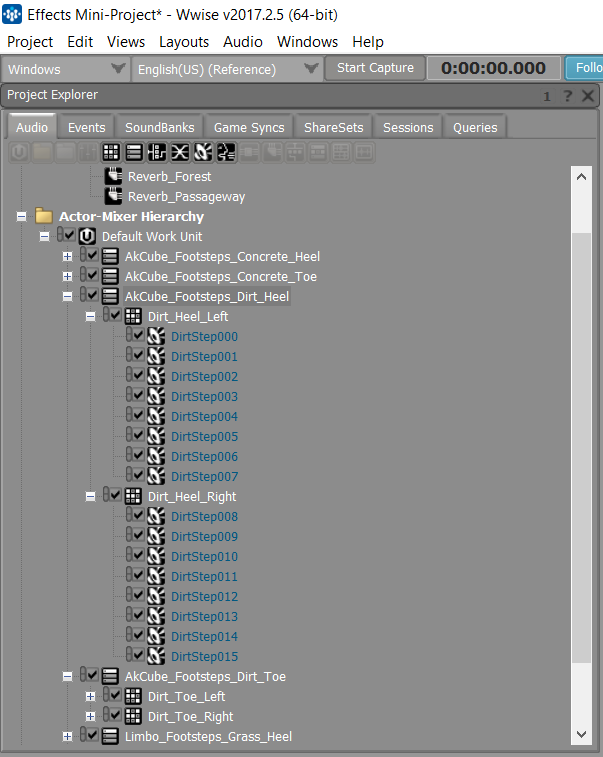Screen dimensions: 603x757
Task: Click the AkCube_Footsteps_Concrete_Heel container icon
Action: pos(111,256)
